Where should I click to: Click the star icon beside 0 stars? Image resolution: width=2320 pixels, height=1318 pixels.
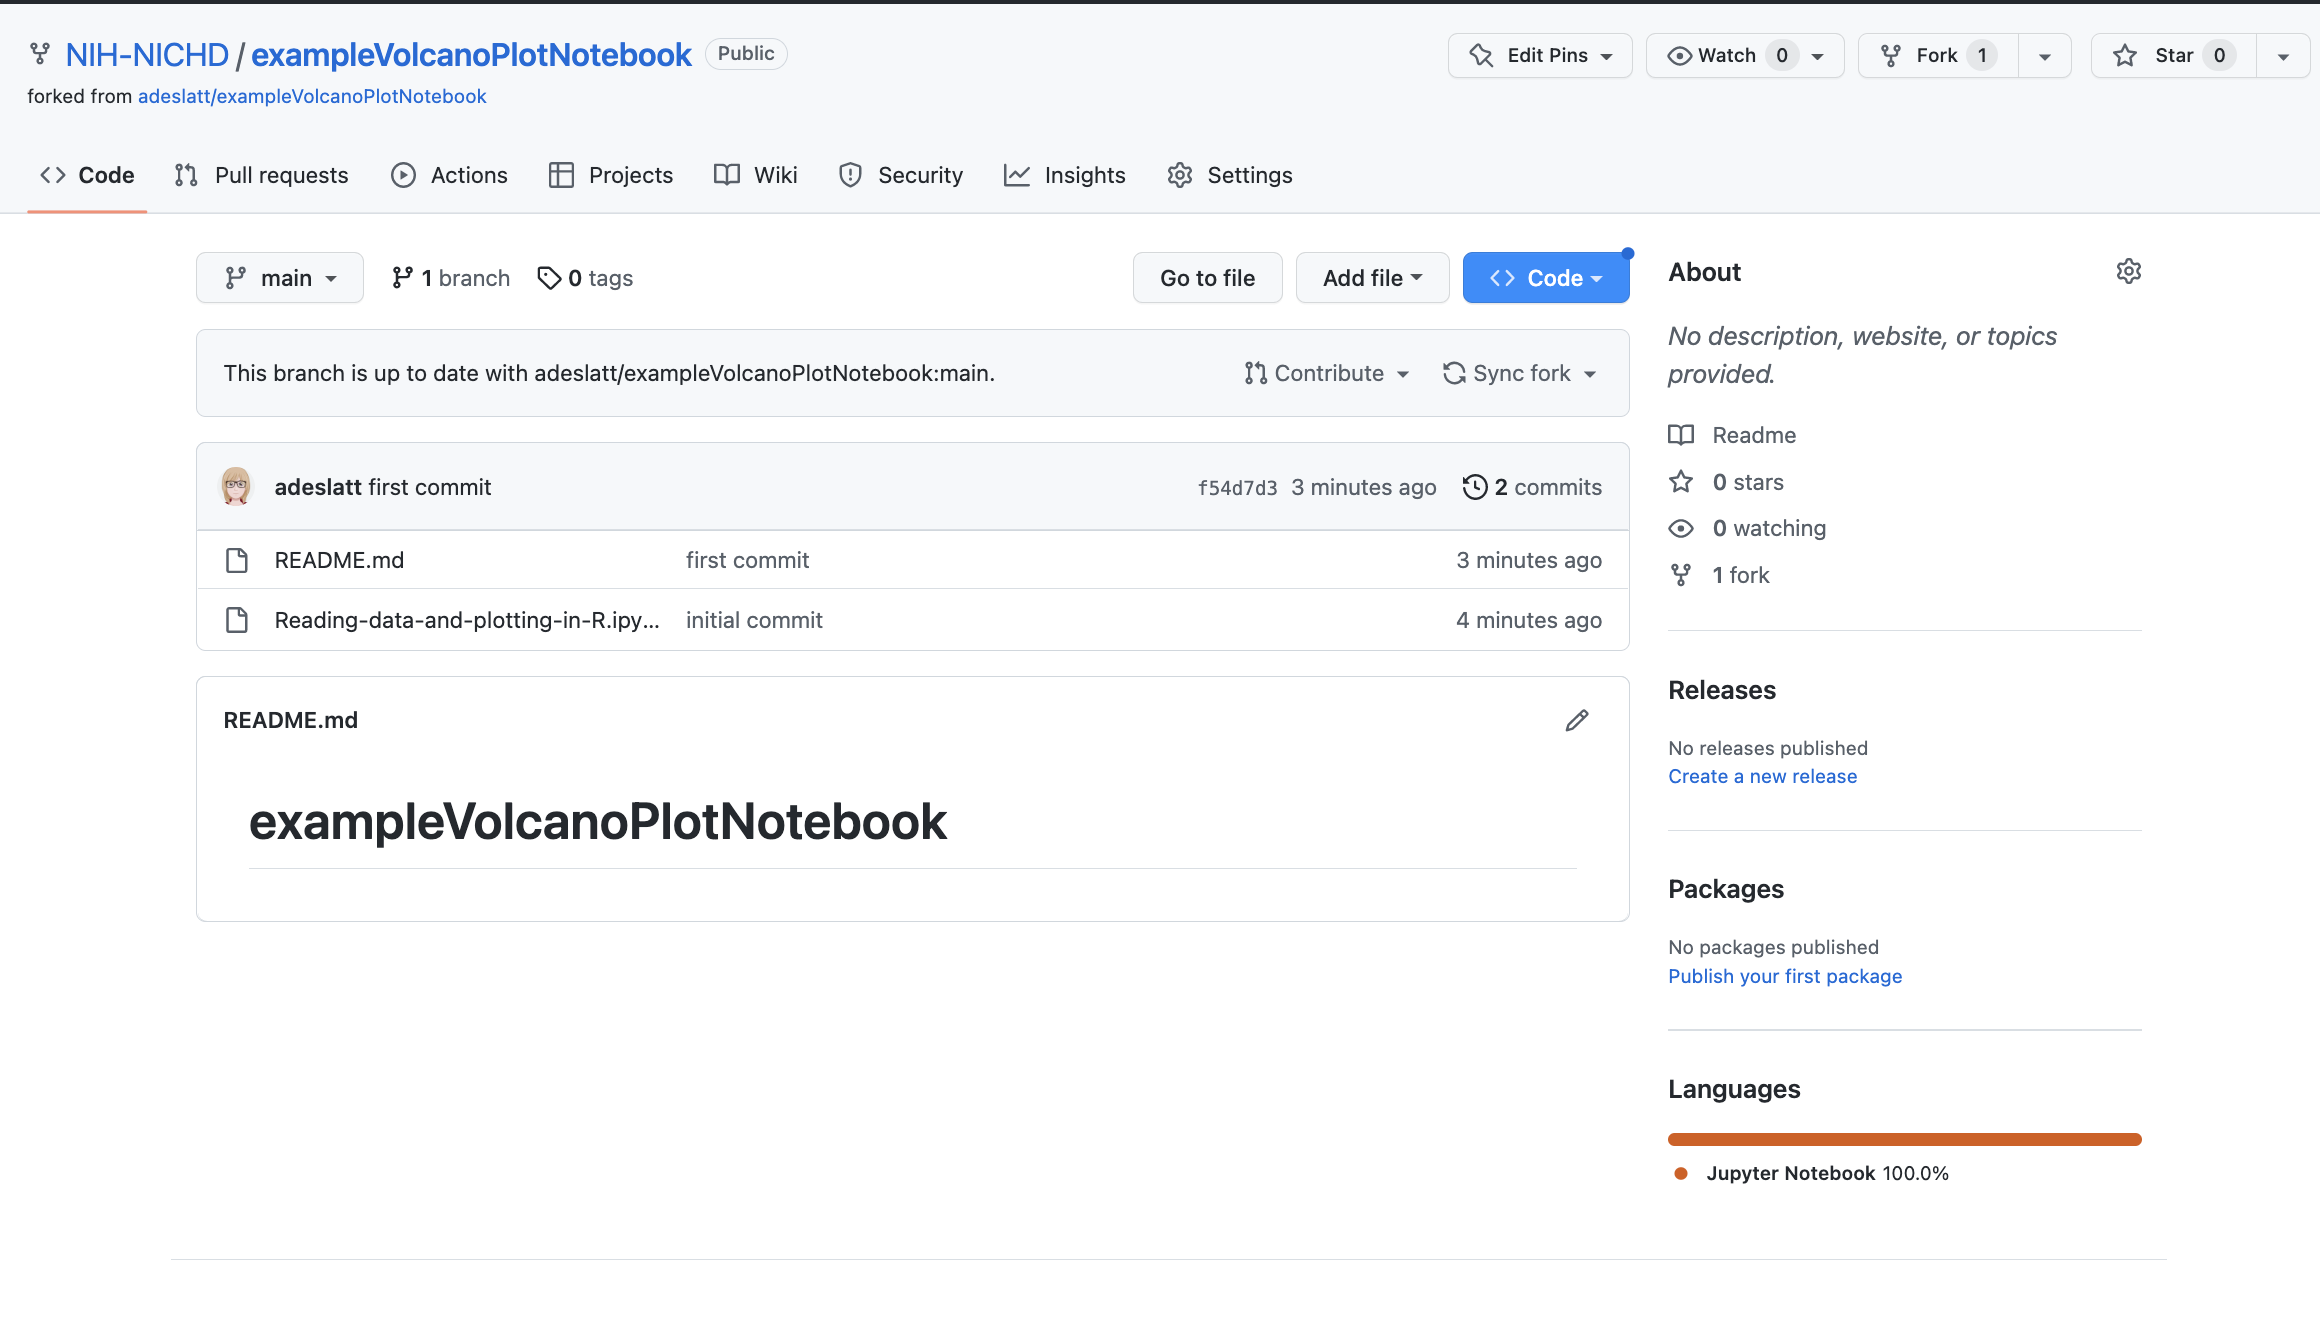pyautogui.click(x=1681, y=482)
